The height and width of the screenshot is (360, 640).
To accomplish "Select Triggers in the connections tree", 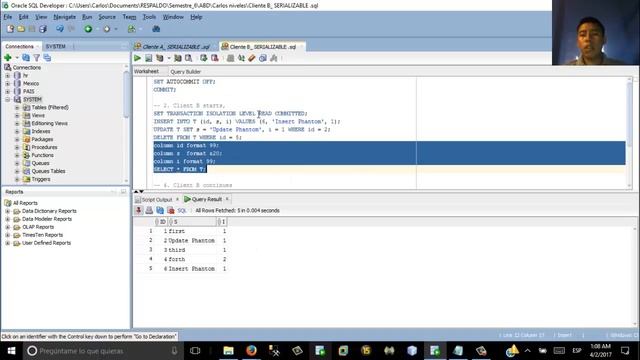I will (x=41, y=179).
